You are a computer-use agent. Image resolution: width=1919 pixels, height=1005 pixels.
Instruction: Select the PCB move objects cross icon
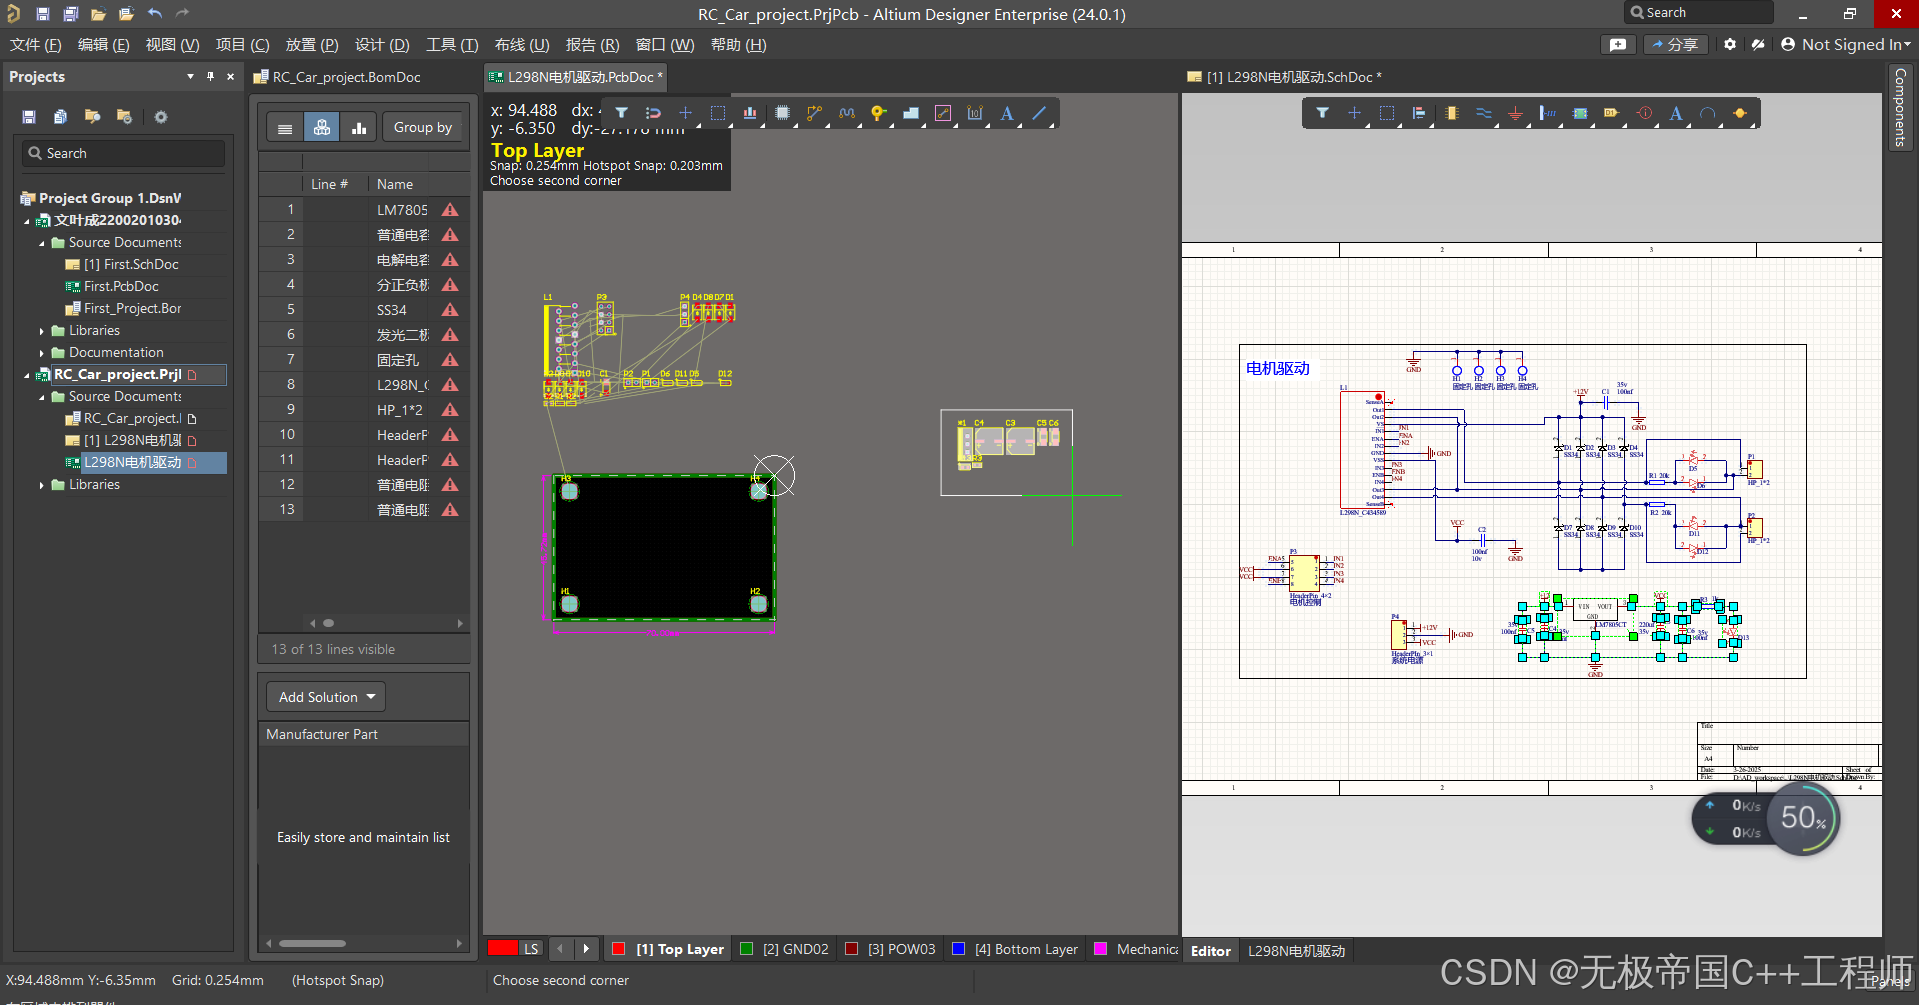pos(685,113)
